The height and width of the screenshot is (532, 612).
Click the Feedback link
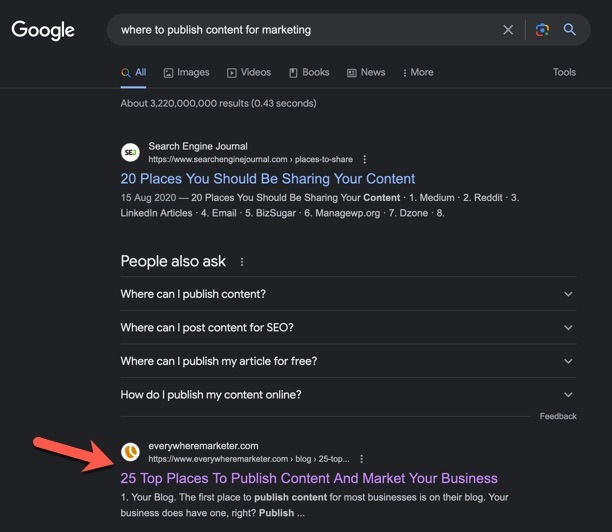(558, 416)
